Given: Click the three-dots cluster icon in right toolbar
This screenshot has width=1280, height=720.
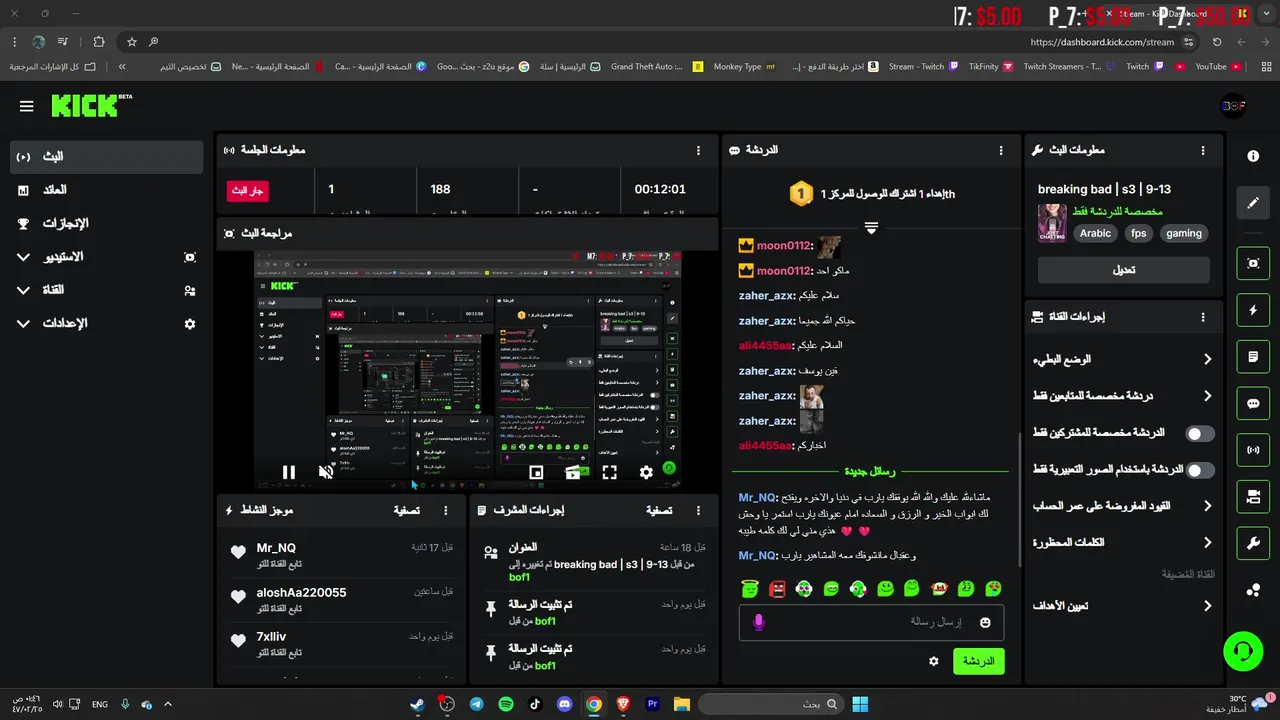Looking at the screenshot, I should tap(1253, 590).
